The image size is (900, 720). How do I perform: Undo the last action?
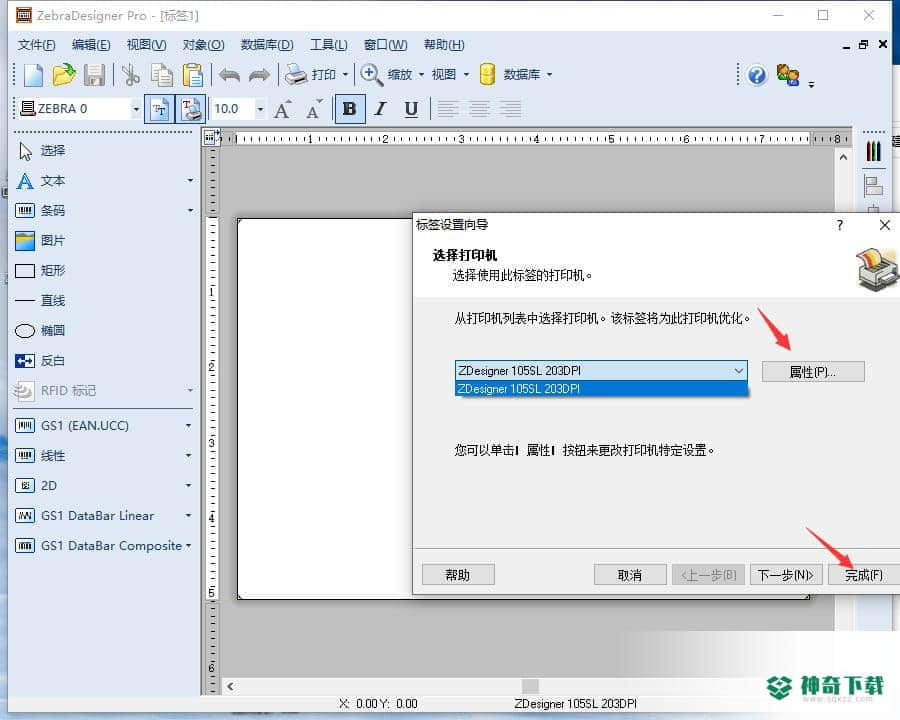coord(230,75)
